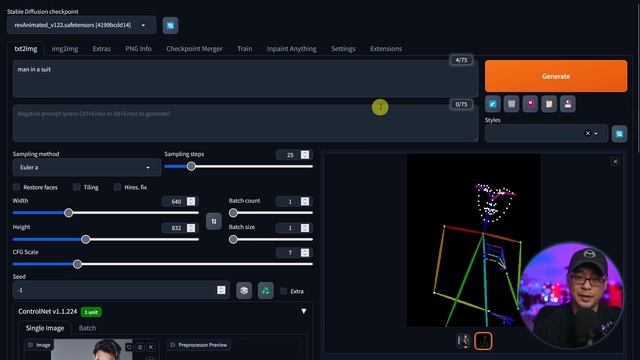640x360 pixels.
Task: Click the Batch count slider handle
Action: (233, 213)
